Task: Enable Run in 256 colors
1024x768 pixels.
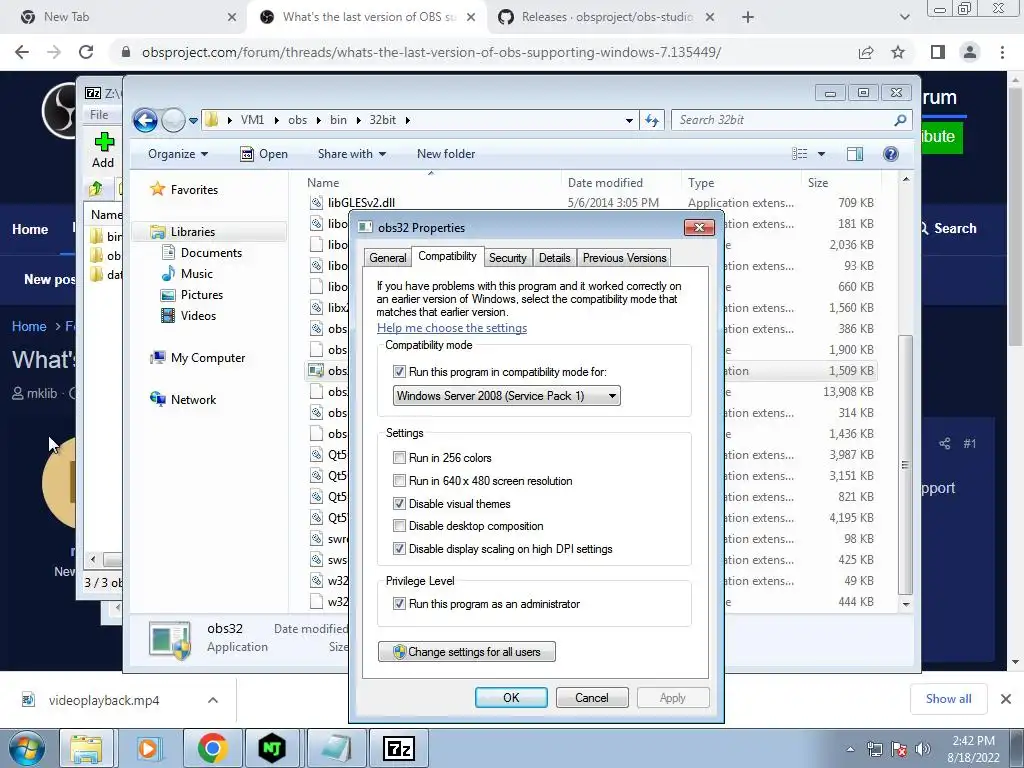Action: 399,458
